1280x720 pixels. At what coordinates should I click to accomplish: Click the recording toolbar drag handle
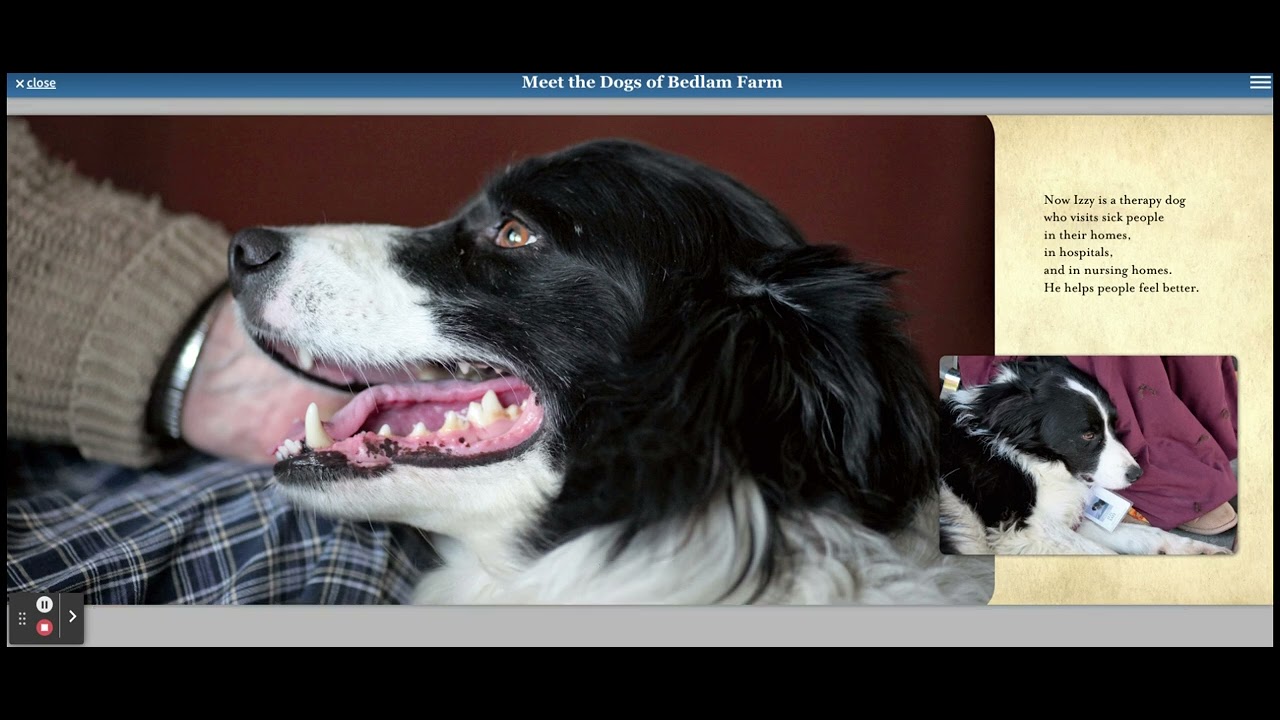click(x=22, y=619)
